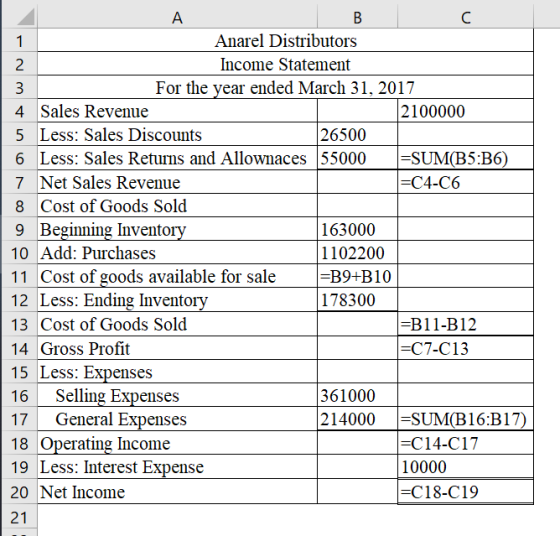
Task: Click 'For the year ended March 31, 2017' cell
Action: tap(285, 87)
